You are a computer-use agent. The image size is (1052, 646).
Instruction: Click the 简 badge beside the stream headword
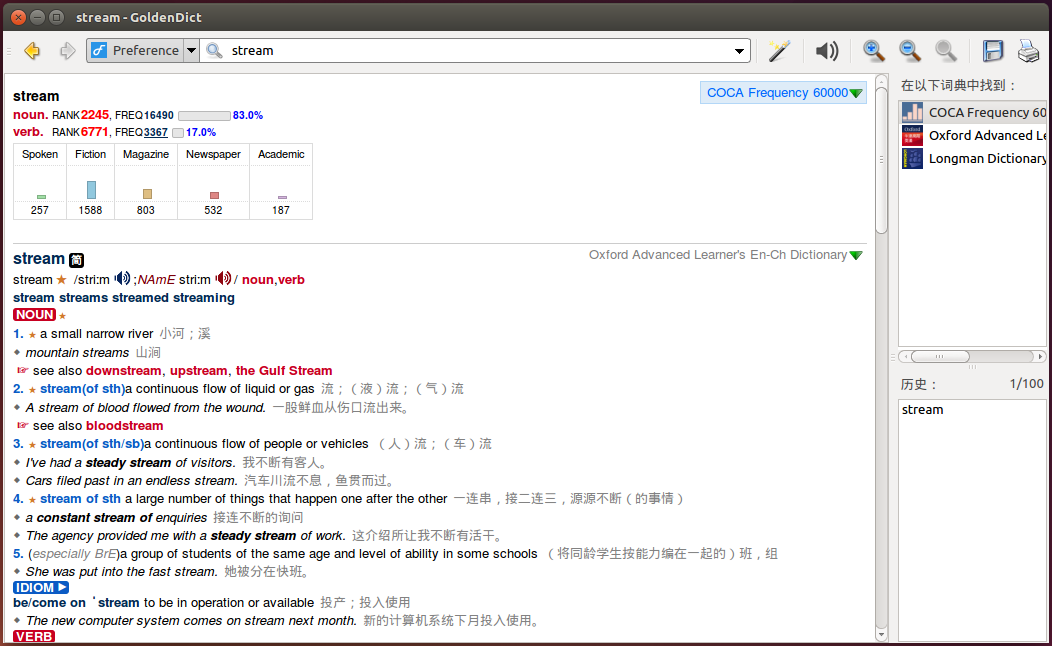click(76, 260)
